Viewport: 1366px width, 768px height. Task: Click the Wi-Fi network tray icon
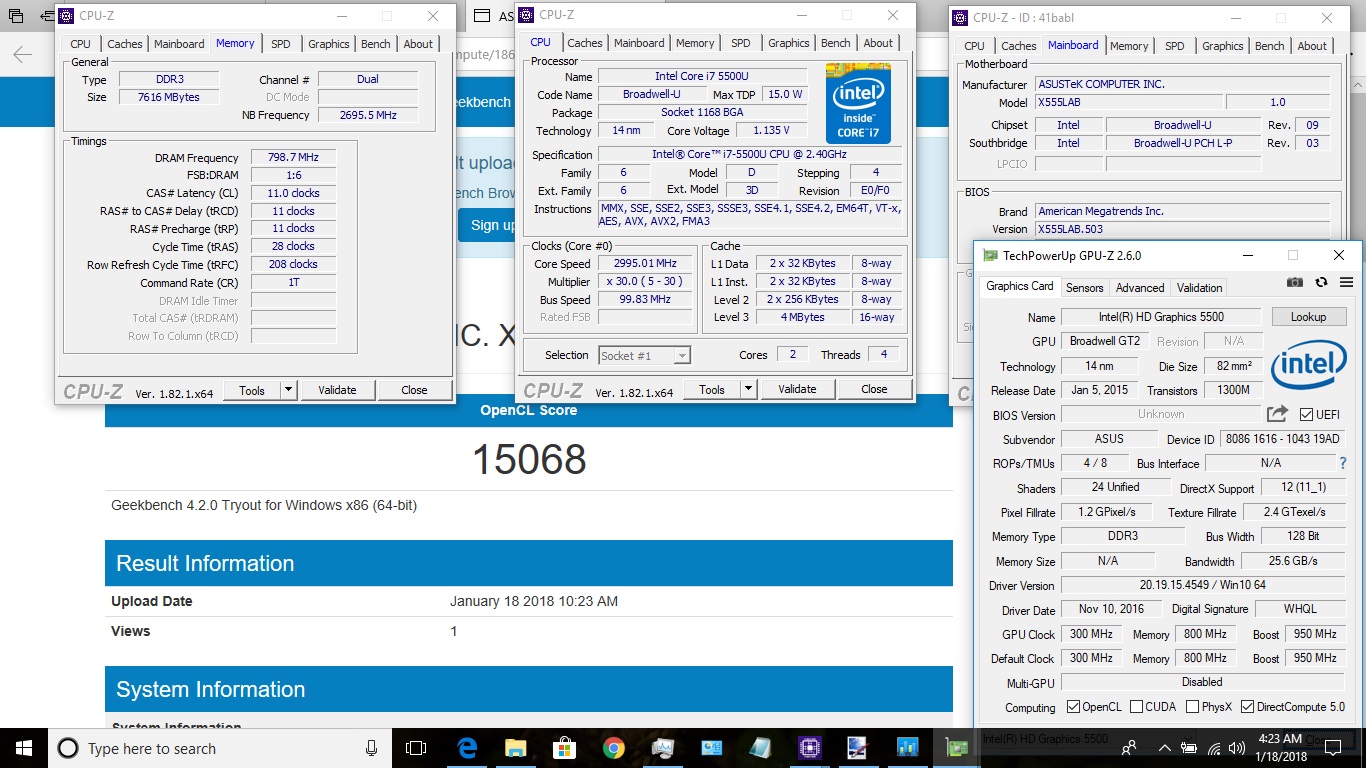tap(1215, 748)
